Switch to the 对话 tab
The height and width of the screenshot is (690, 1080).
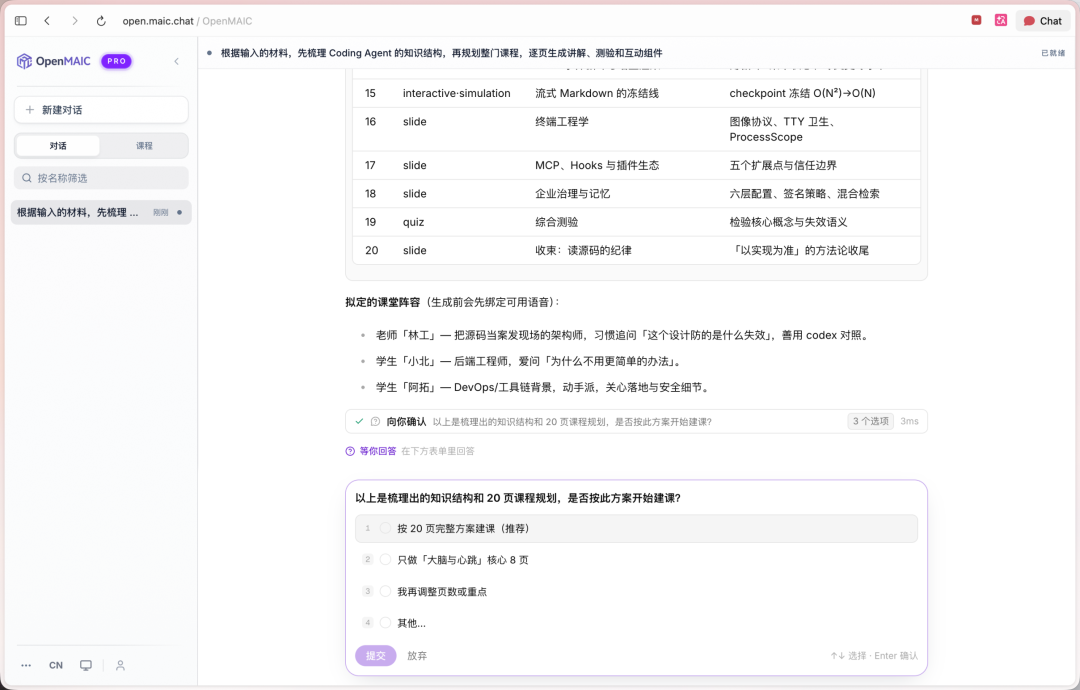click(58, 146)
